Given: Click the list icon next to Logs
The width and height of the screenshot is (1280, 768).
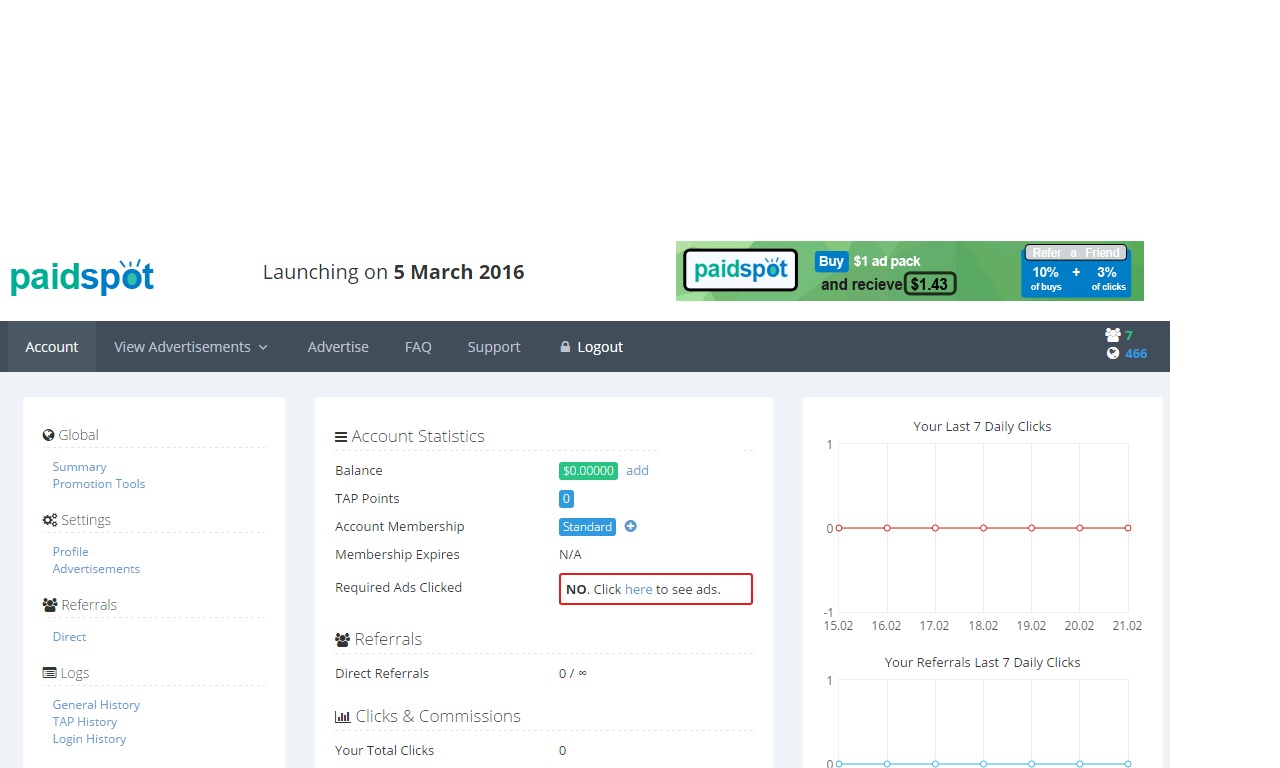Looking at the screenshot, I should tap(49, 673).
